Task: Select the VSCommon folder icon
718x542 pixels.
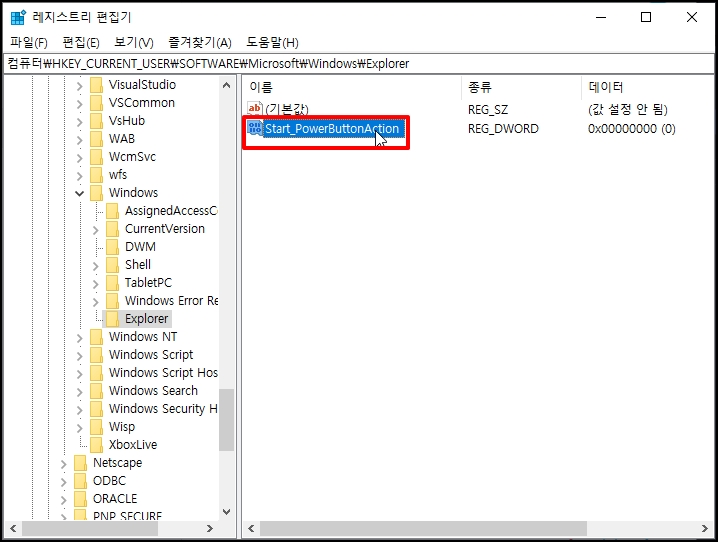Action: pyautogui.click(x=96, y=103)
